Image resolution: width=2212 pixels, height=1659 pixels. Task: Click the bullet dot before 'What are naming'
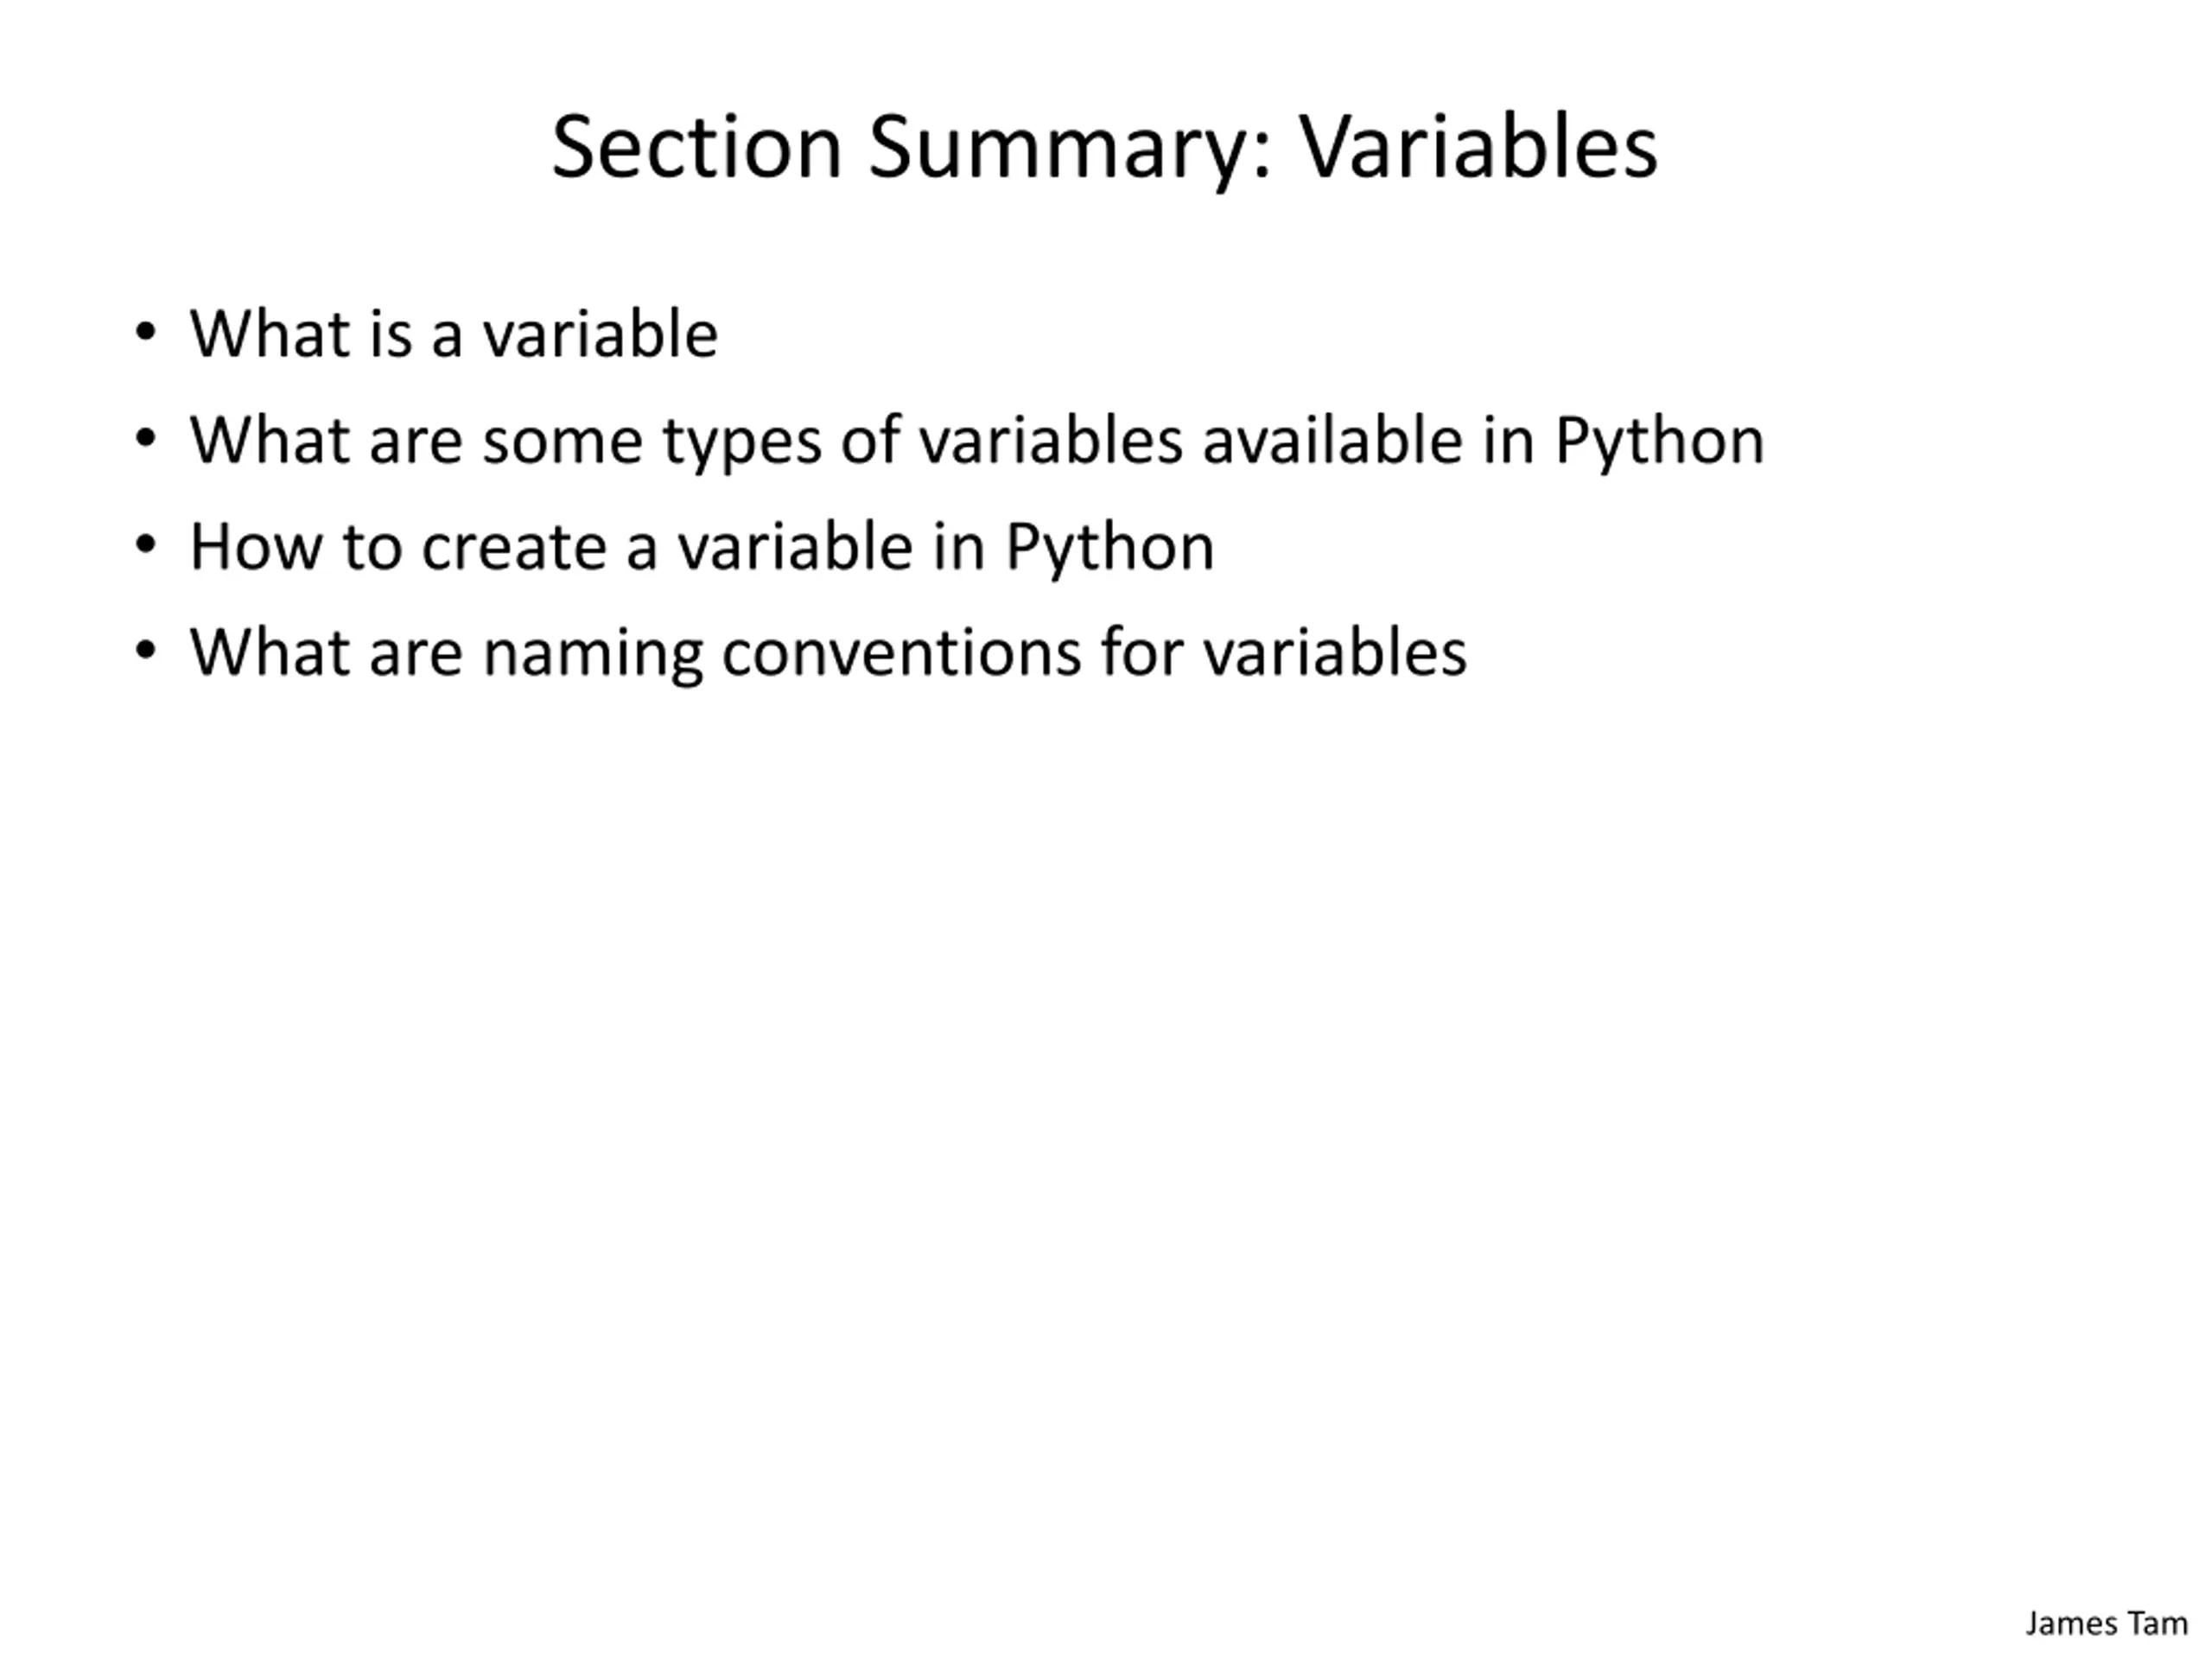[x=146, y=651]
